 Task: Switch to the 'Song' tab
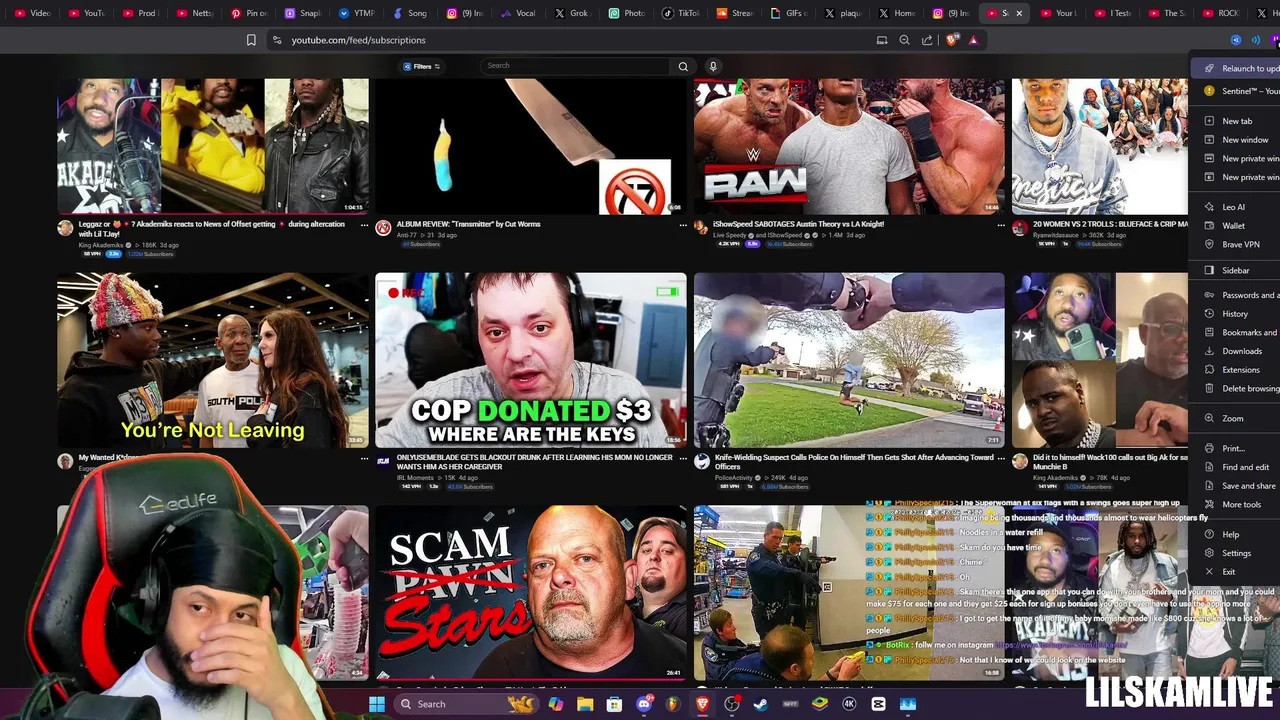point(411,13)
